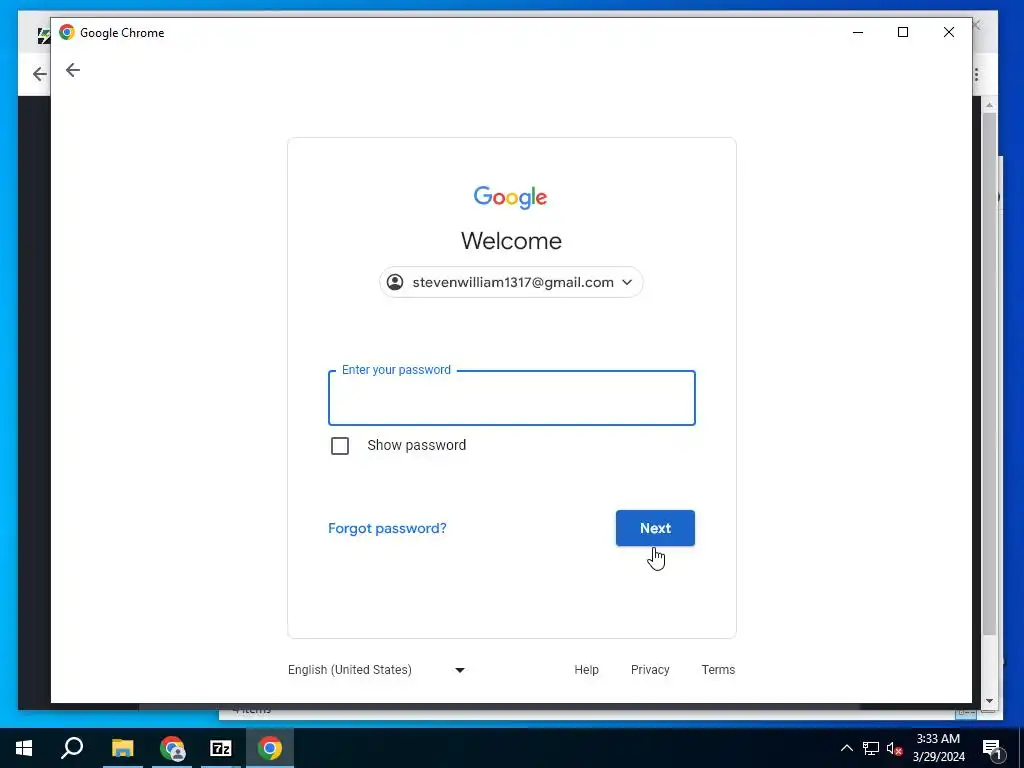Open 7-Zip from the taskbar
The width and height of the screenshot is (1024, 768).
(x=221, y=748)
